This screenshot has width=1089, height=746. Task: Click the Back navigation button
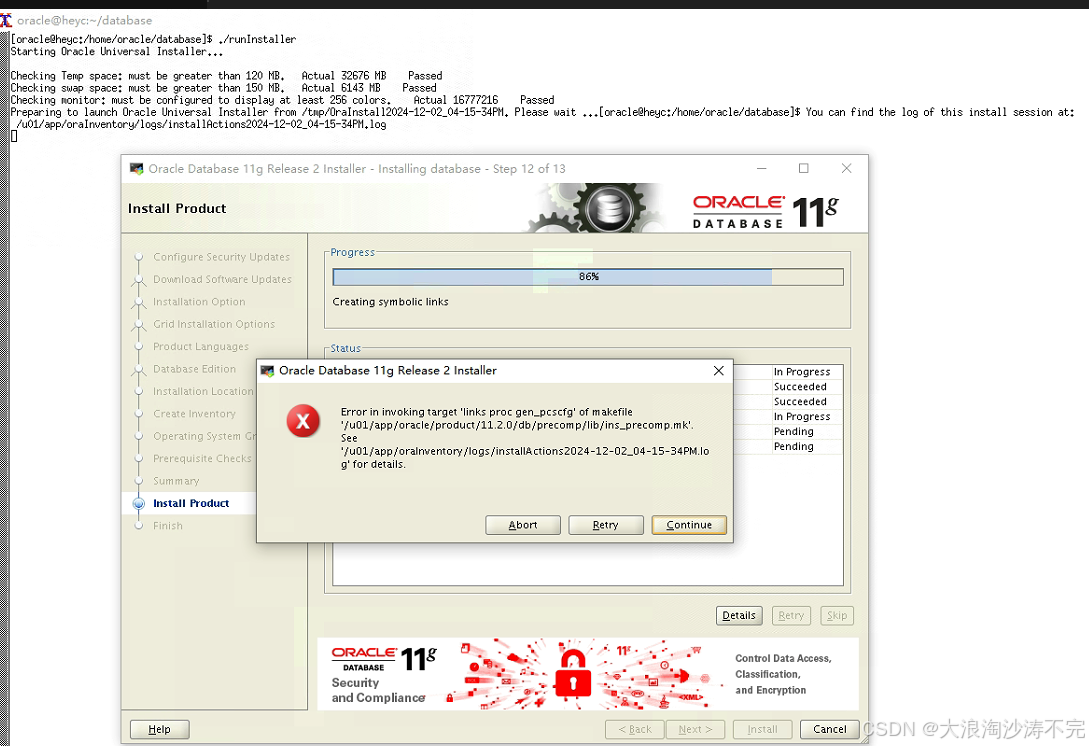[x=635, y=729]
